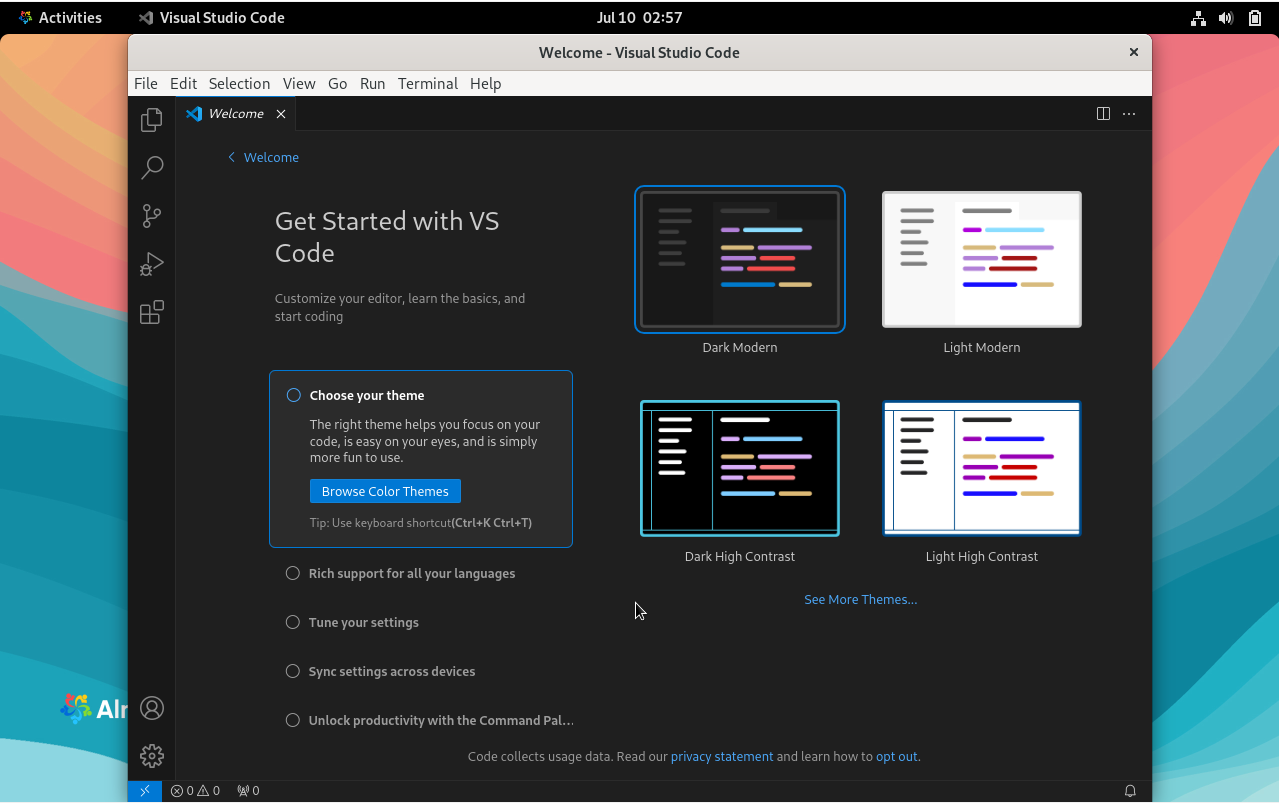Click the Browse Color Themes button
The image size is (1279, 803).
[x=384, y=491]
